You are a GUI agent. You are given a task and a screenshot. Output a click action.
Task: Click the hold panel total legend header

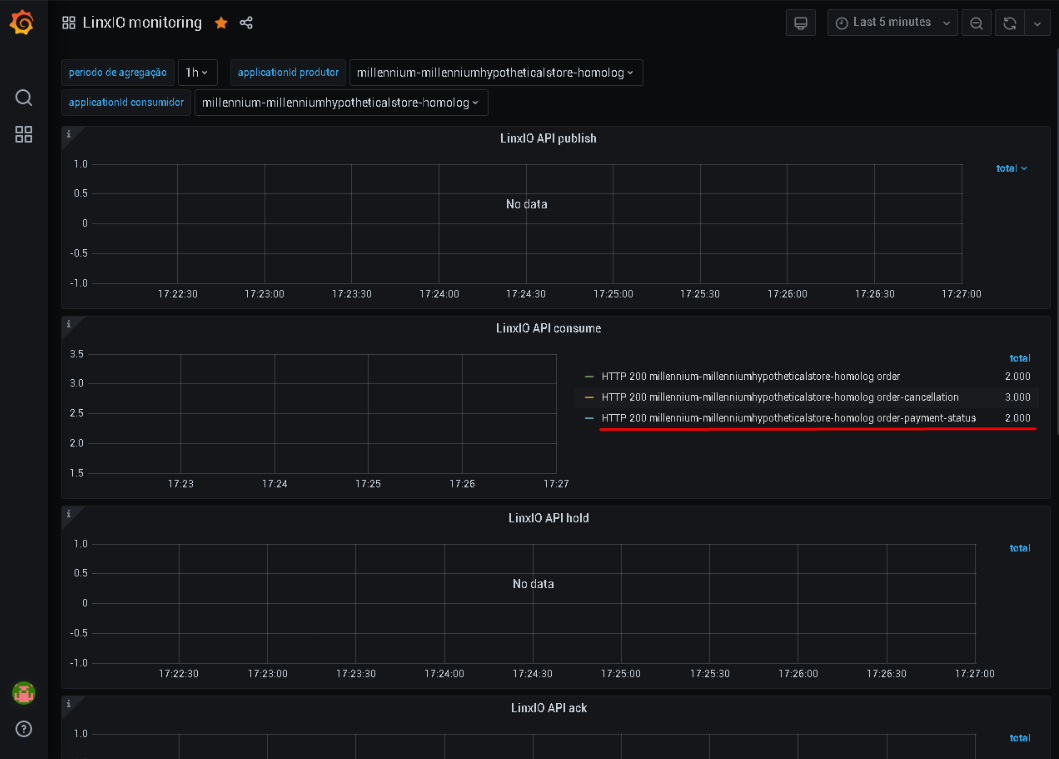(1020, 548)
